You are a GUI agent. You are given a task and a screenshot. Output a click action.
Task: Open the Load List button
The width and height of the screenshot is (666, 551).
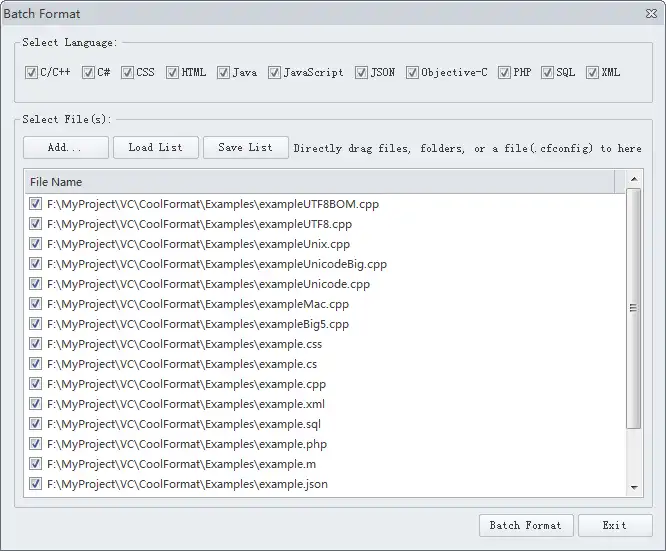(x=156, y=147)
